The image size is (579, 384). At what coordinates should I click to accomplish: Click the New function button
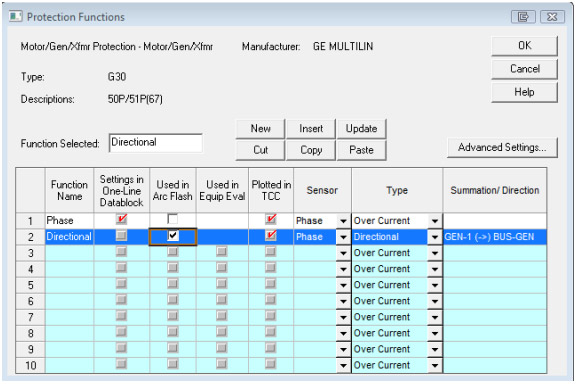260,129
